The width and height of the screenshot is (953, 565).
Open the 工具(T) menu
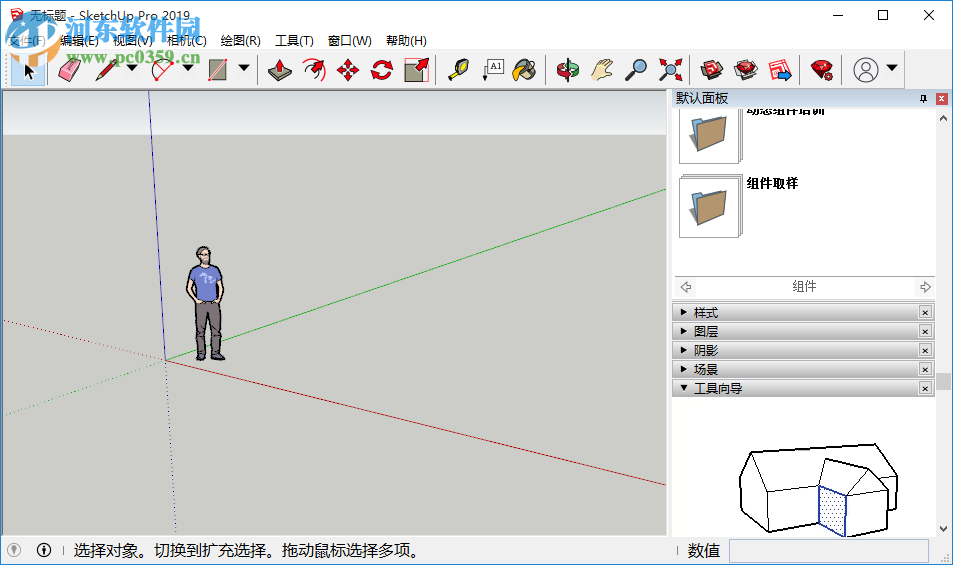(x=294, y=41)
